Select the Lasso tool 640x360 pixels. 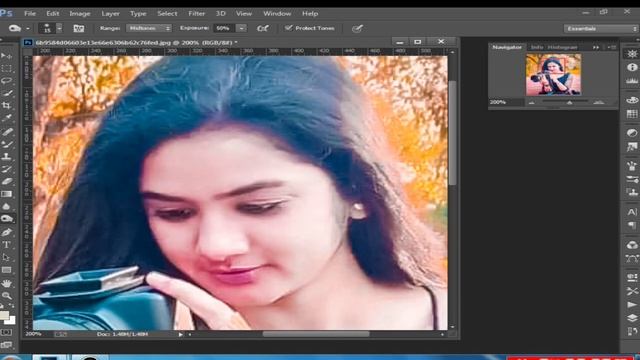[x=6, y=80]
